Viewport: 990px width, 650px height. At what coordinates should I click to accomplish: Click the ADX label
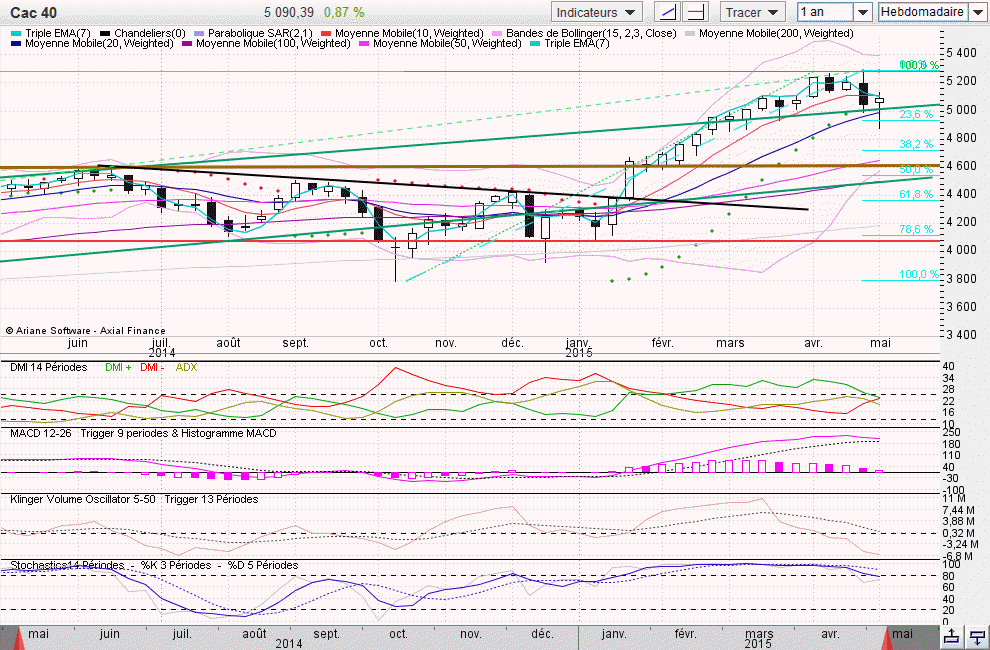pos(186,368)
